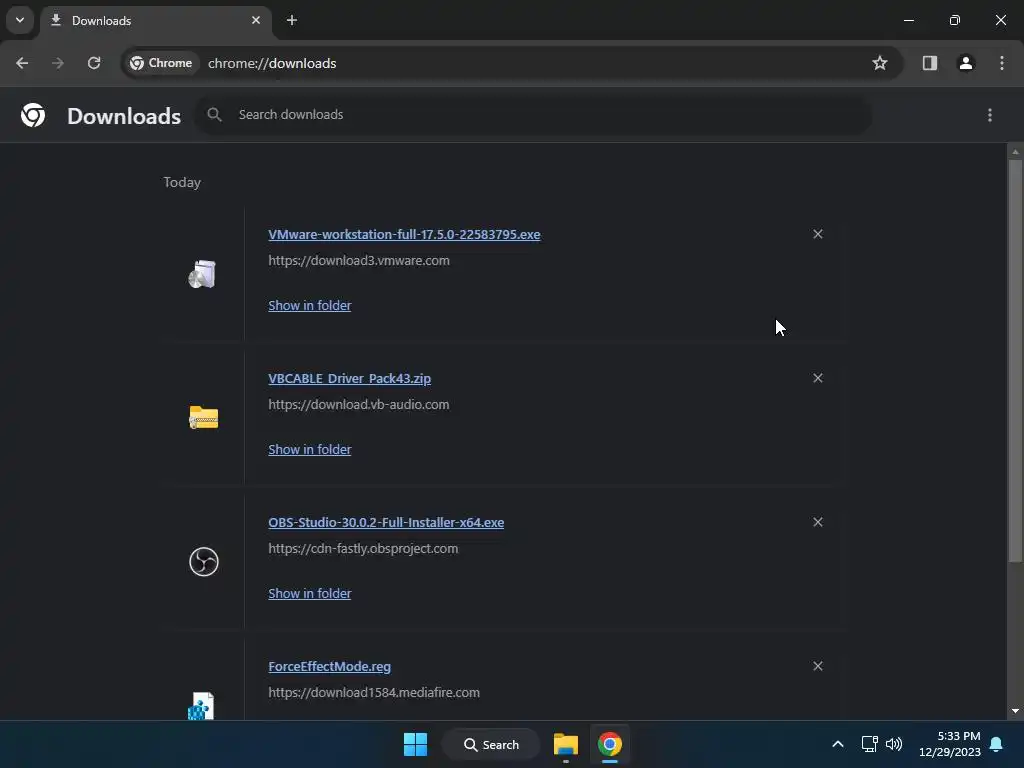1024x768 pixels.
Task: Show VMware download in folder
Action: (310, 306)
